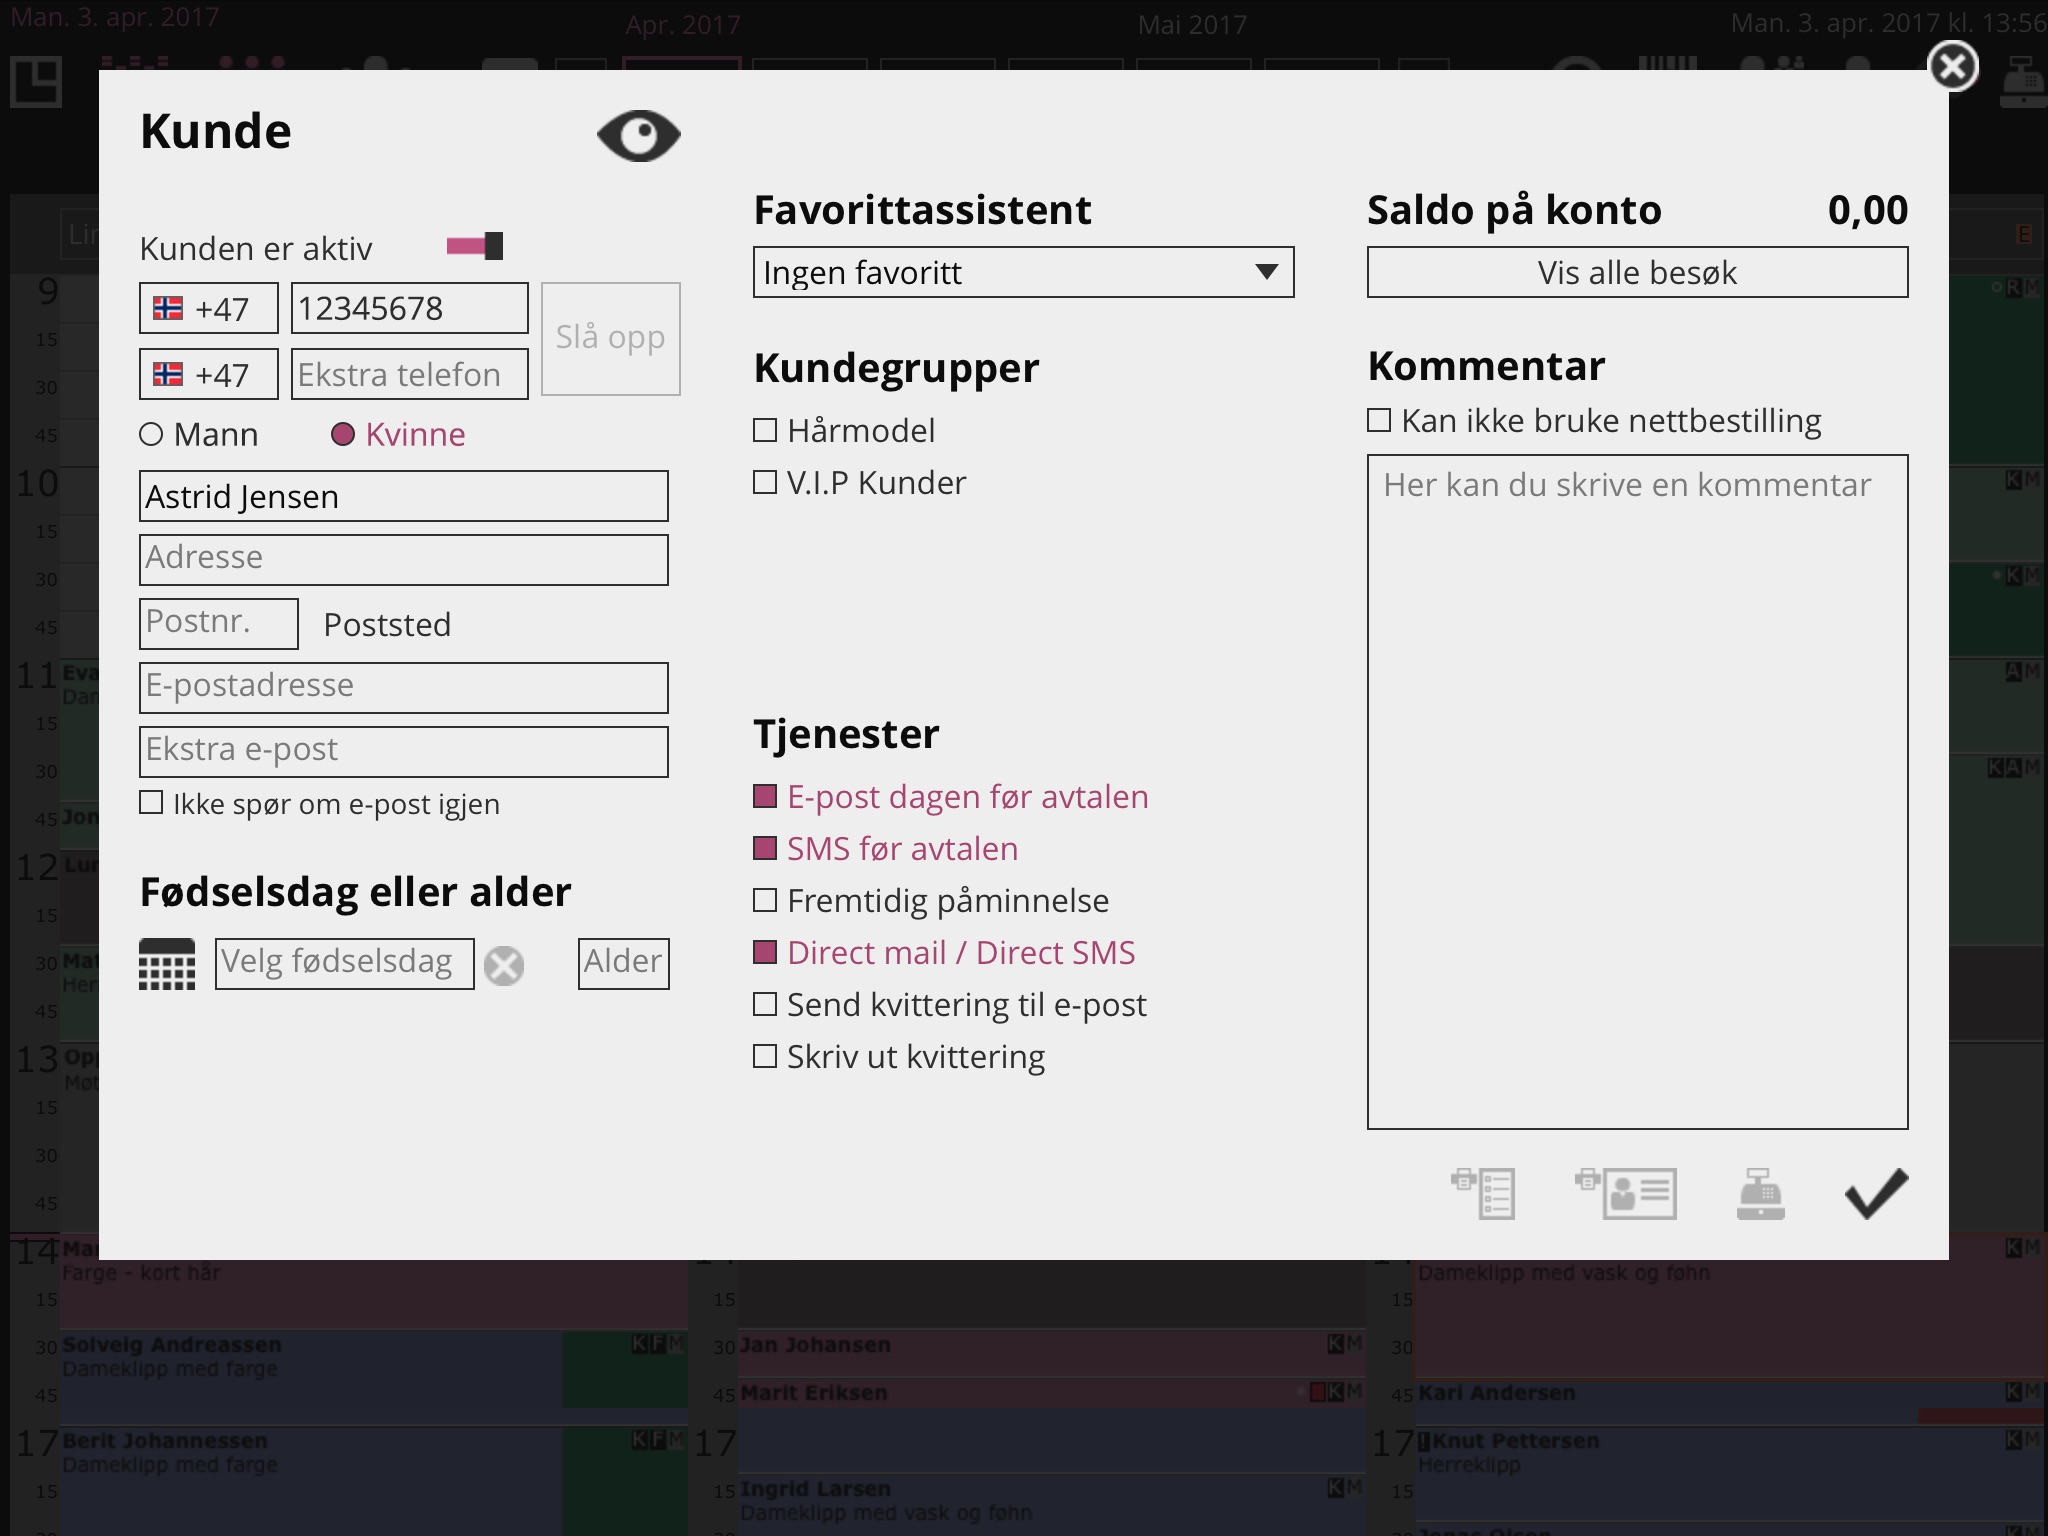The image size is (2048, 1536).
Task: Print the customer list report icon
Action: 1484,1193
